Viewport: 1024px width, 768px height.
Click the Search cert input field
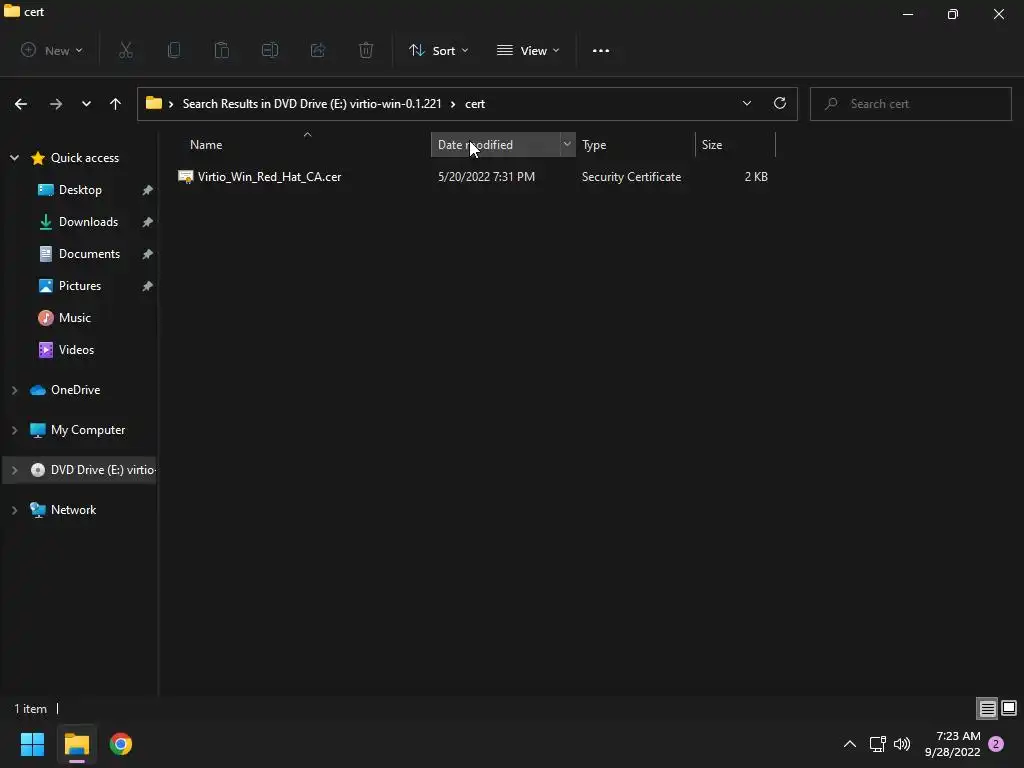pos(910,104)
